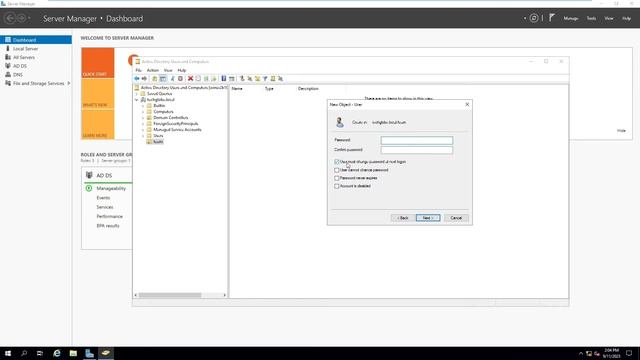Viewport: 640px width, 360px height.
Task: Expand File and Storage Services arrow
Action: coord(69,83)
